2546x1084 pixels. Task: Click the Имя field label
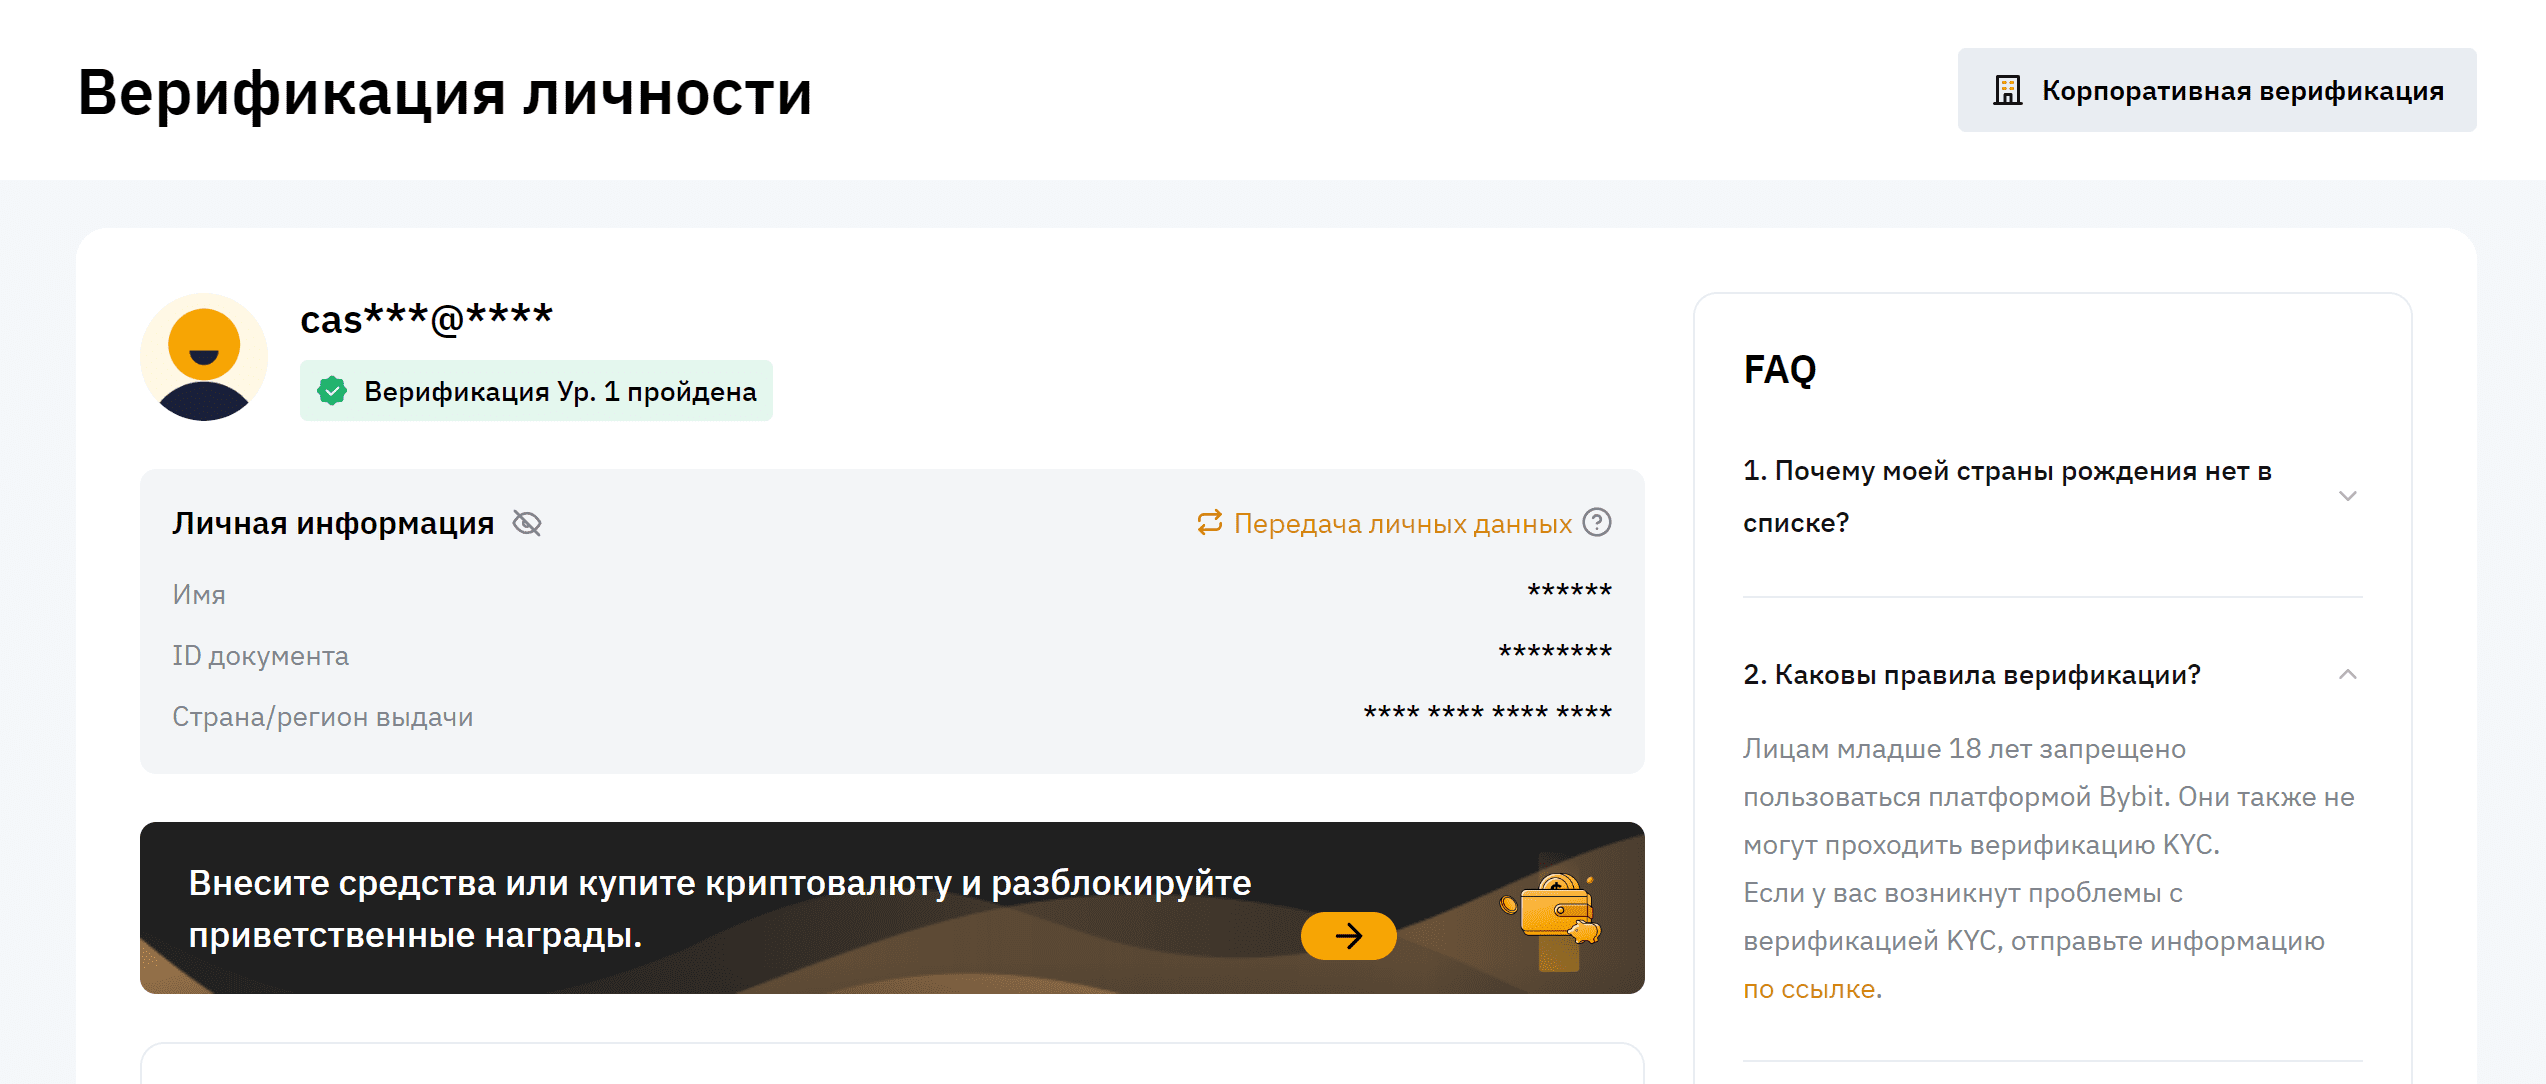[199, 595]
